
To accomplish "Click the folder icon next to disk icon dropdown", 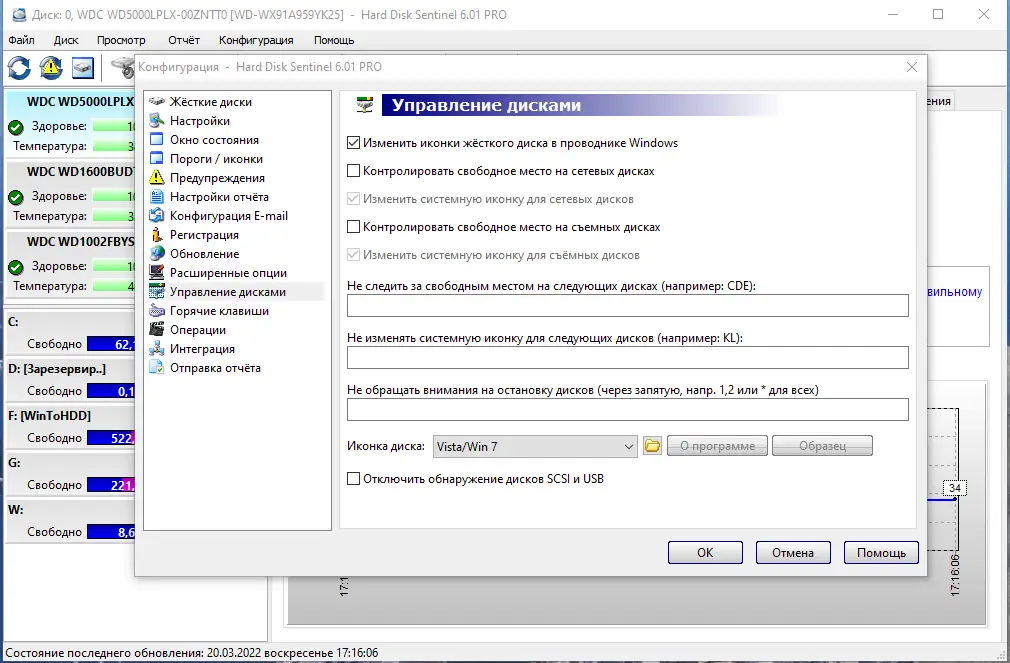I will (x=652, y=446).
